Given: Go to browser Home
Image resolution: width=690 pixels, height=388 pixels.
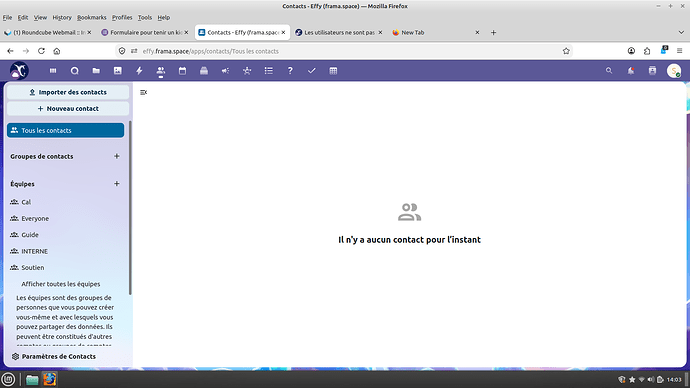Looking at the screenshot, I should tap(57, 51).
